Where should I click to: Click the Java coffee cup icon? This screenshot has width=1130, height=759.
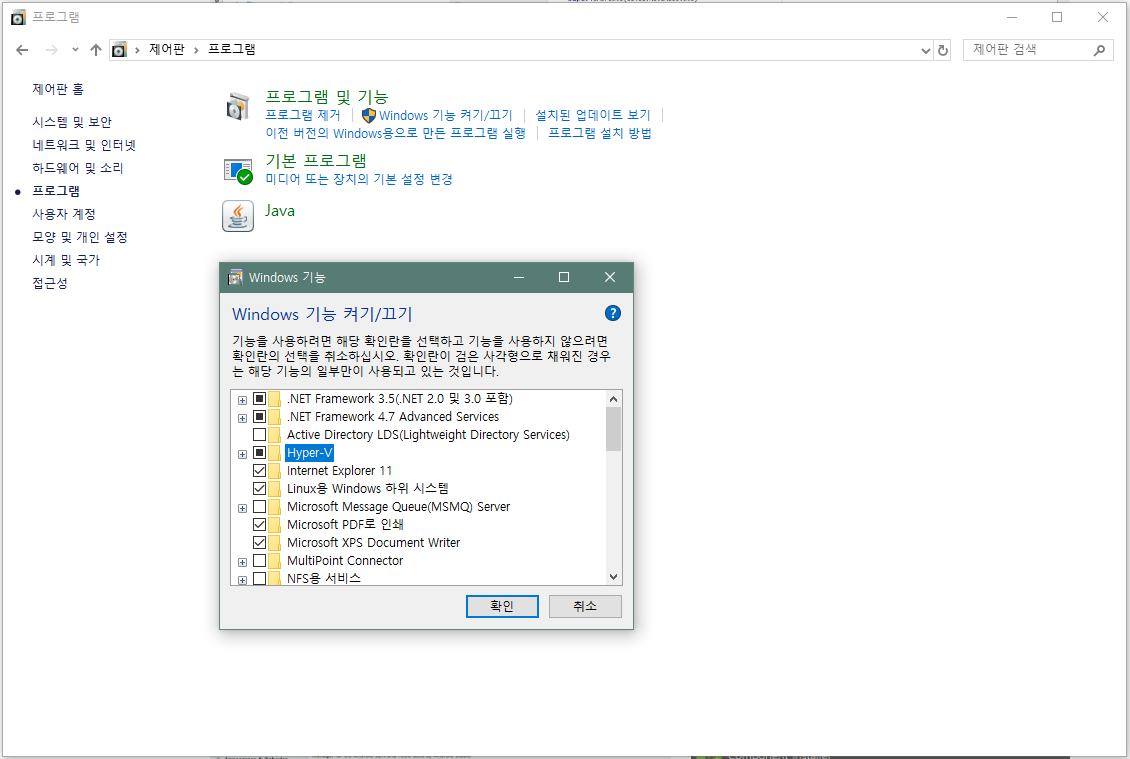tap(238, 216)
